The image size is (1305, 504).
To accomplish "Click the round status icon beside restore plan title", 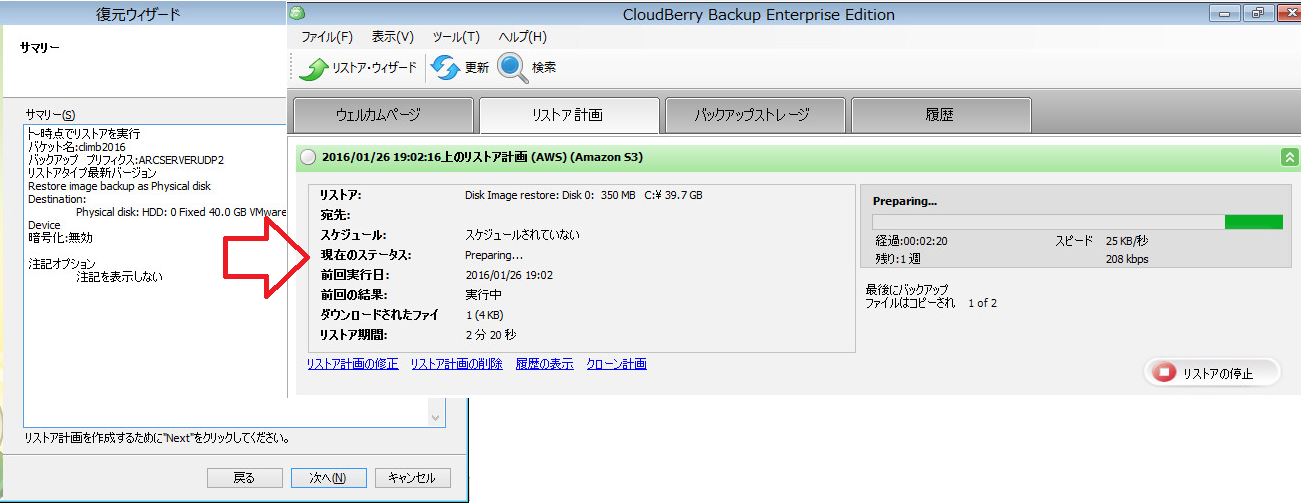I will click(x=308, y=157).
